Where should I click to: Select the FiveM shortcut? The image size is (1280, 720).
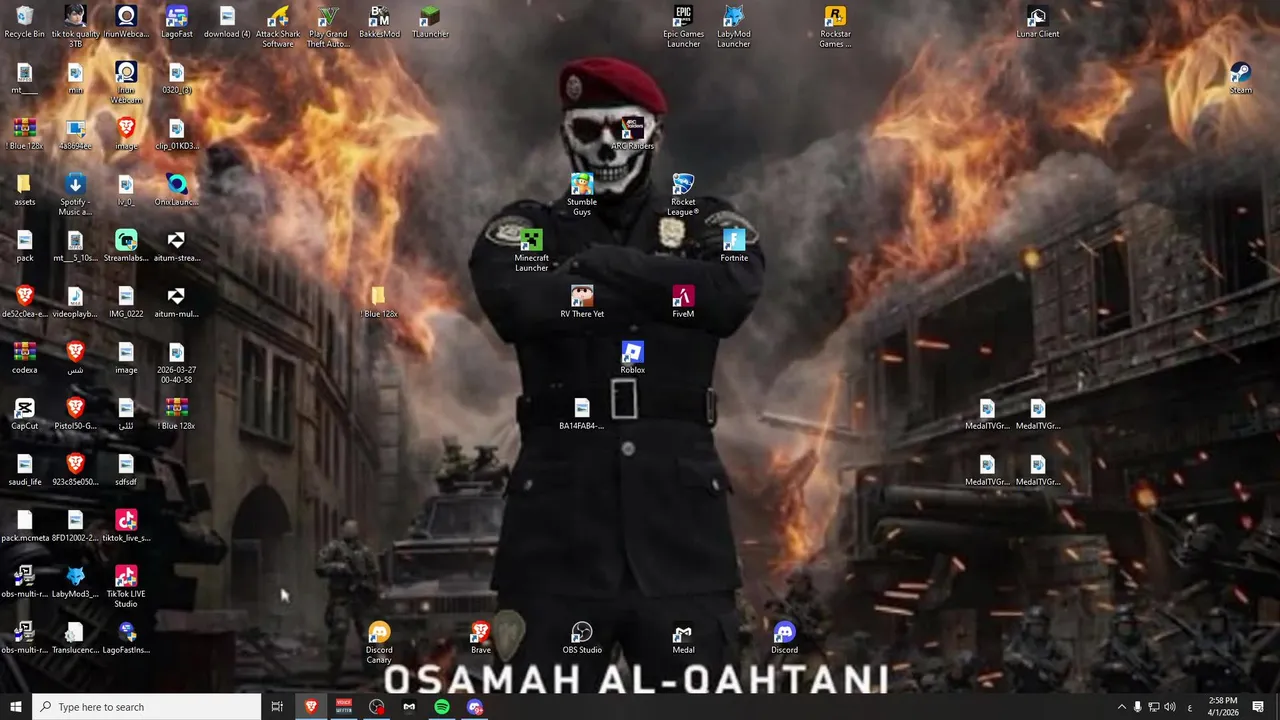pos(683,302)
